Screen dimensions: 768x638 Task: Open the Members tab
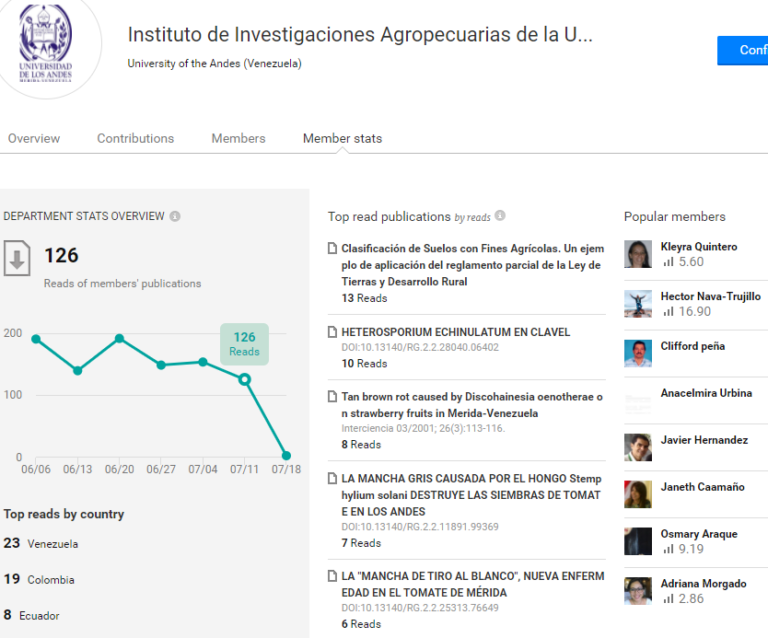coord(239,139)
